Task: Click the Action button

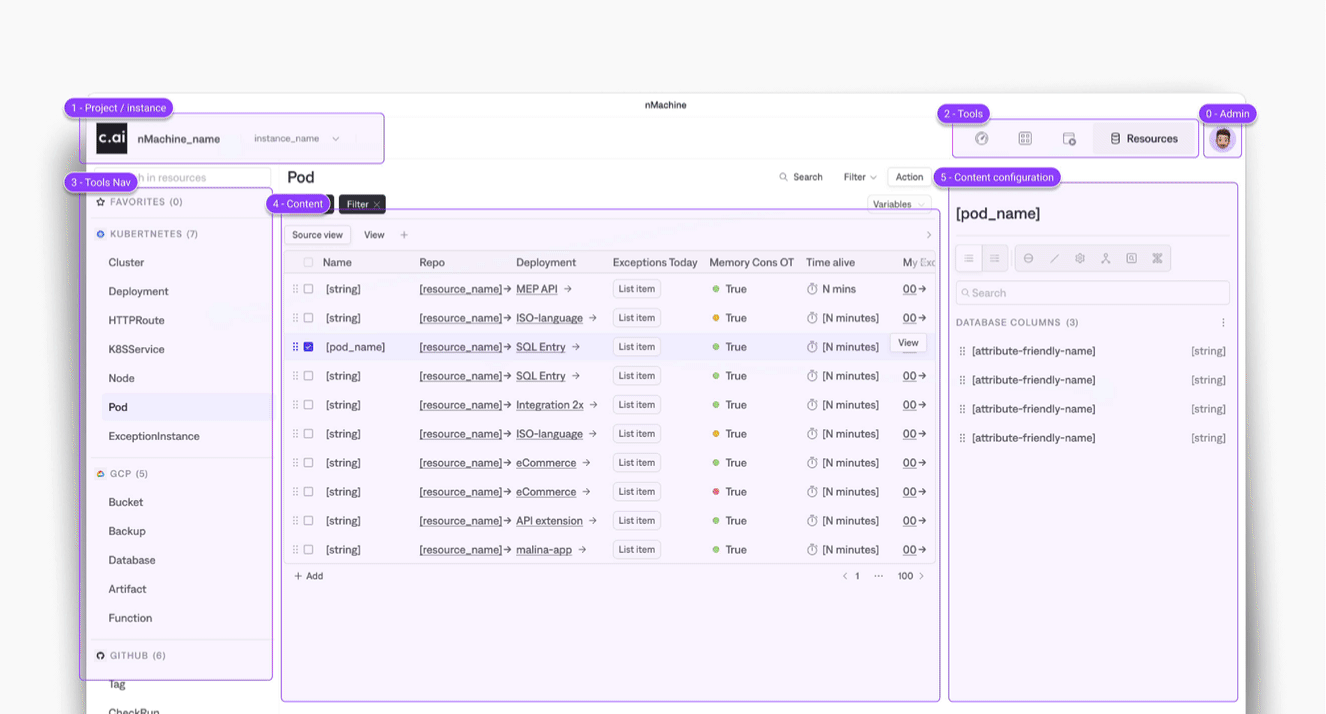Action: 909,177
